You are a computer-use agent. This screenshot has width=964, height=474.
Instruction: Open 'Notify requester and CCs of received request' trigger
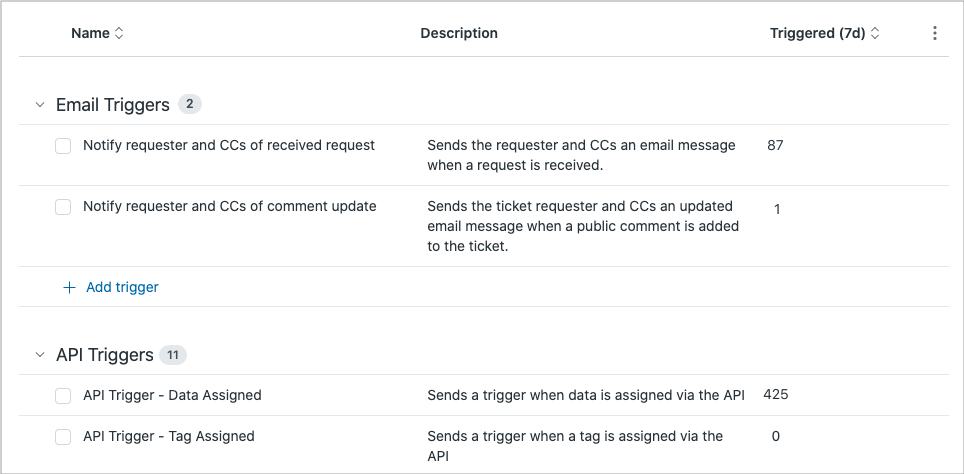pos(229,145)
